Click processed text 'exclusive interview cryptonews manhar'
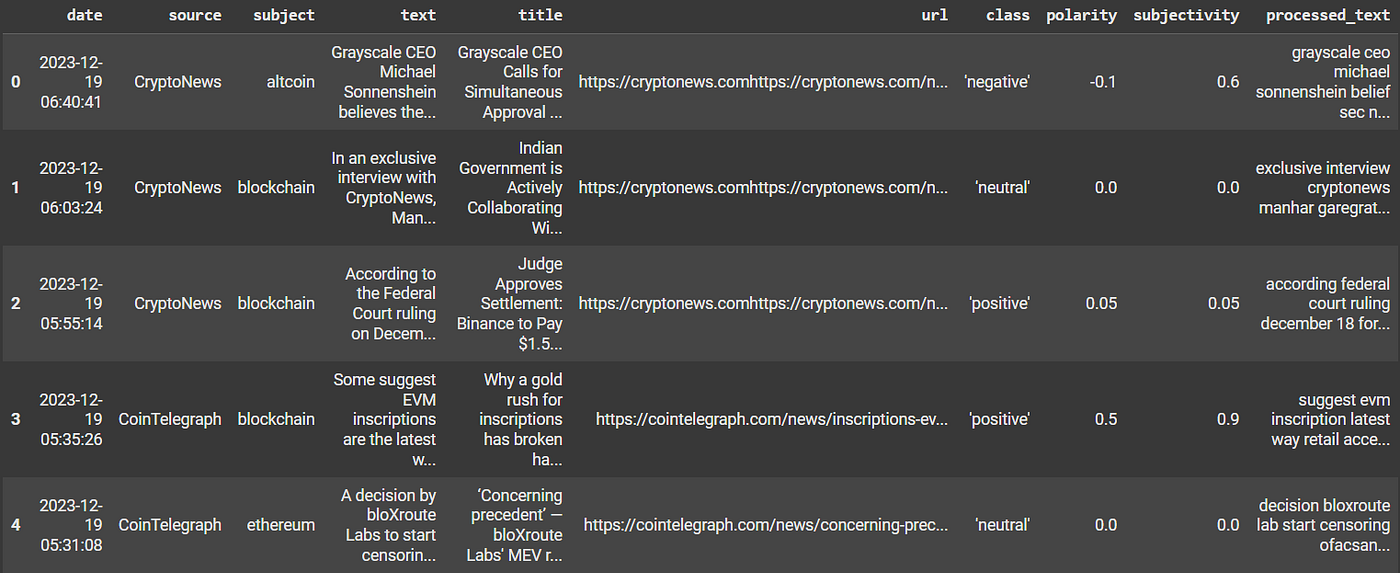The height and width of the screenshot is (573, 1400). click(1323, 187)
